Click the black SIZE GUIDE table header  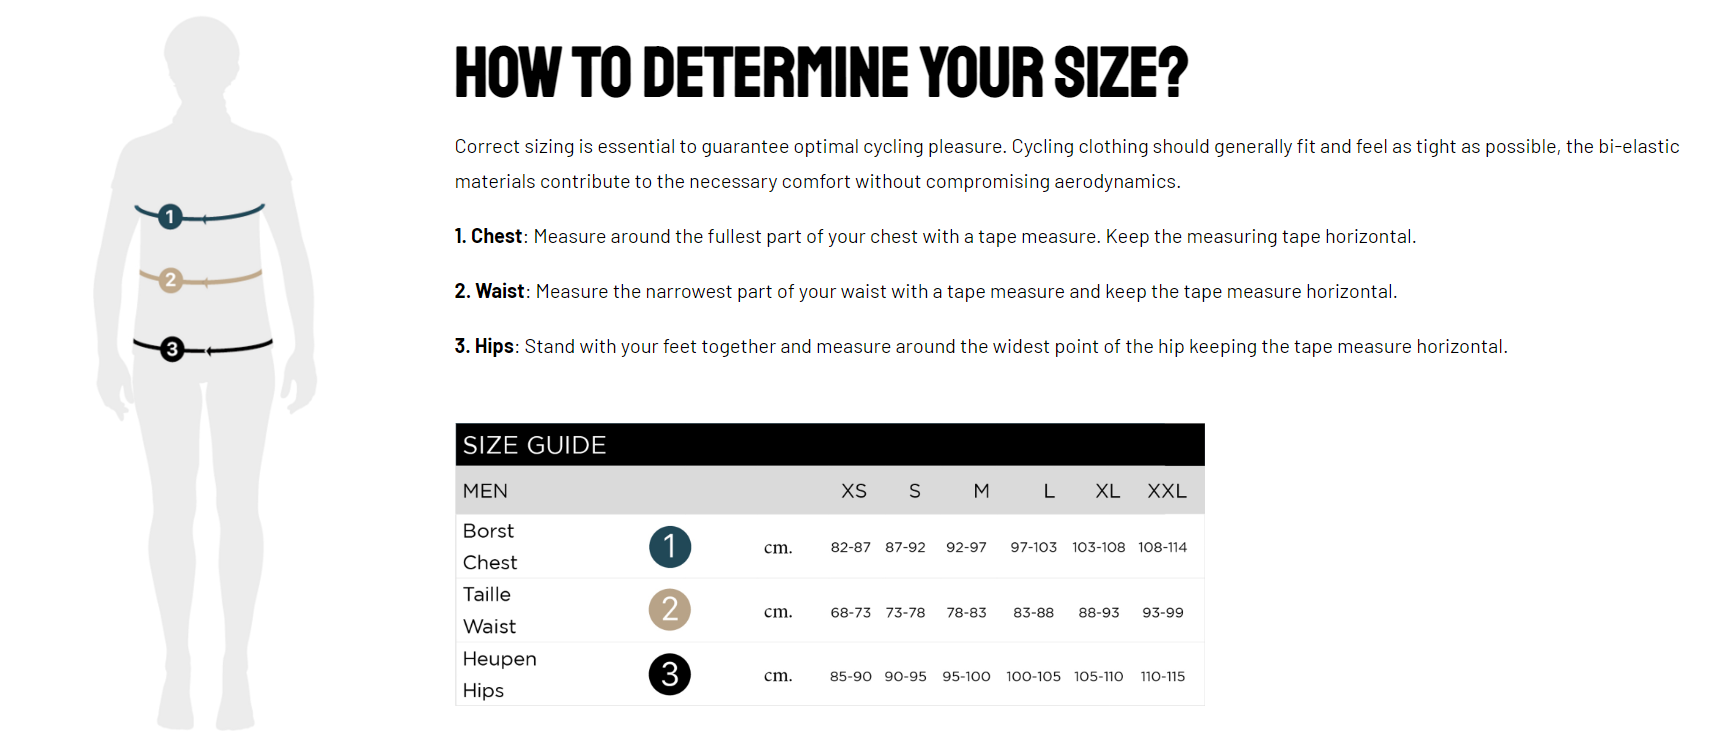pos(829,445)
